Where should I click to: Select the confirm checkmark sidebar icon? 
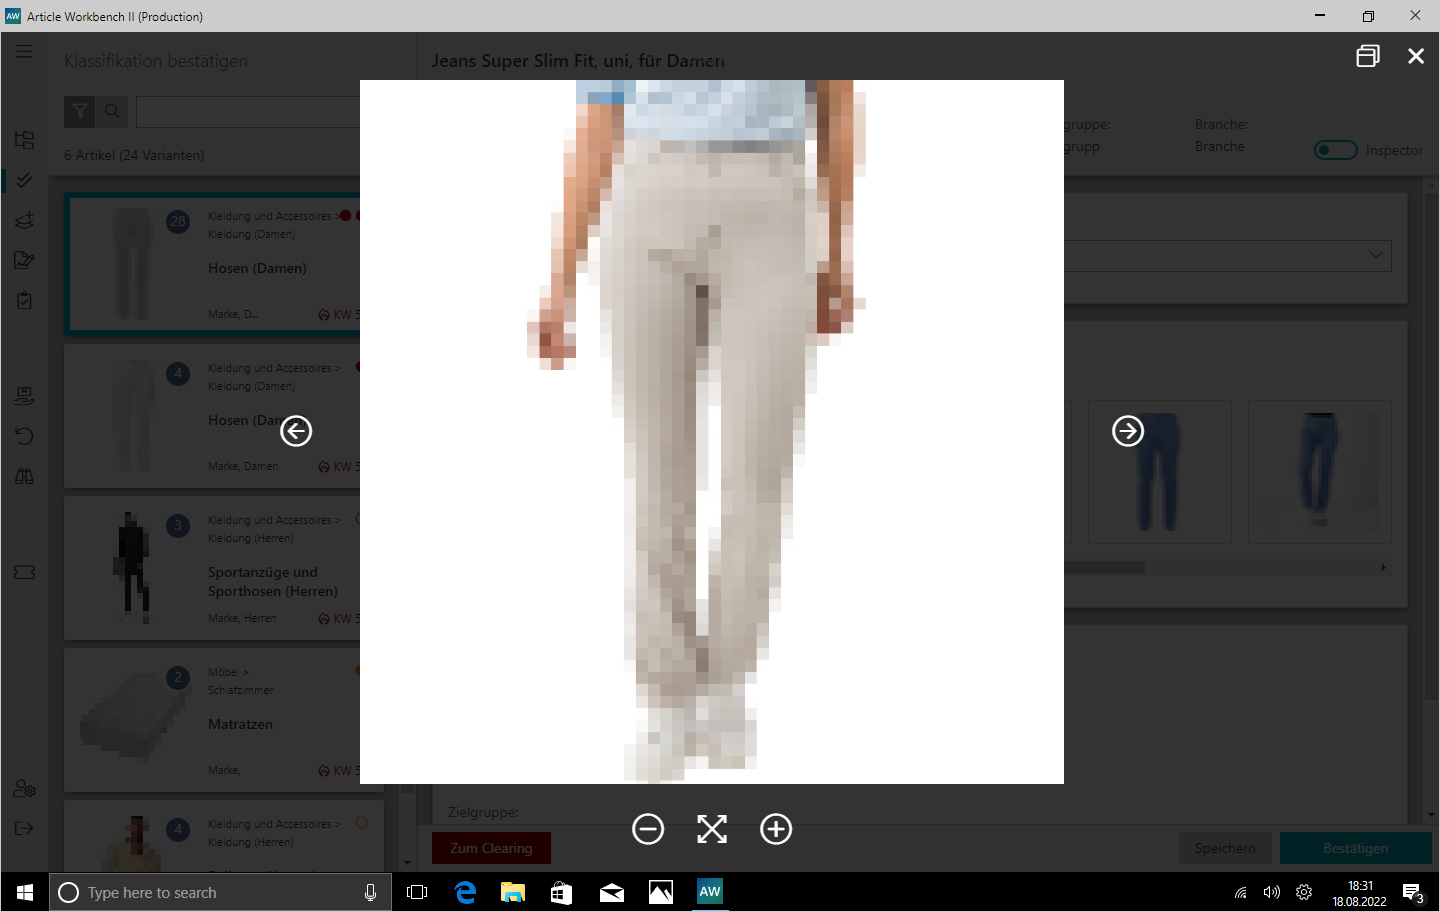pos(24,180)
